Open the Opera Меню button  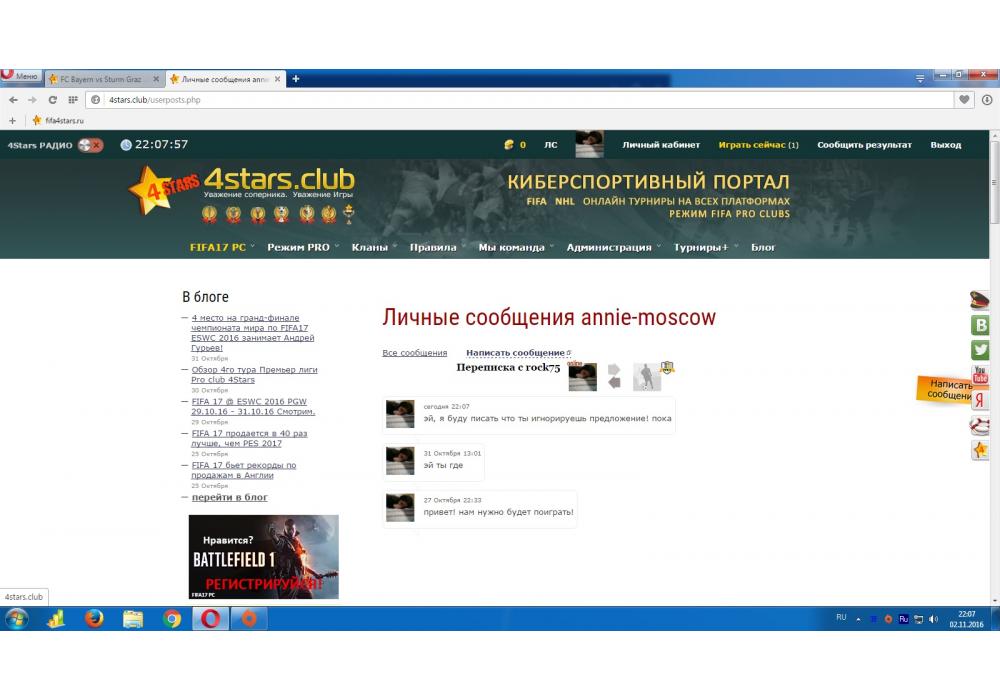[21, 77]
